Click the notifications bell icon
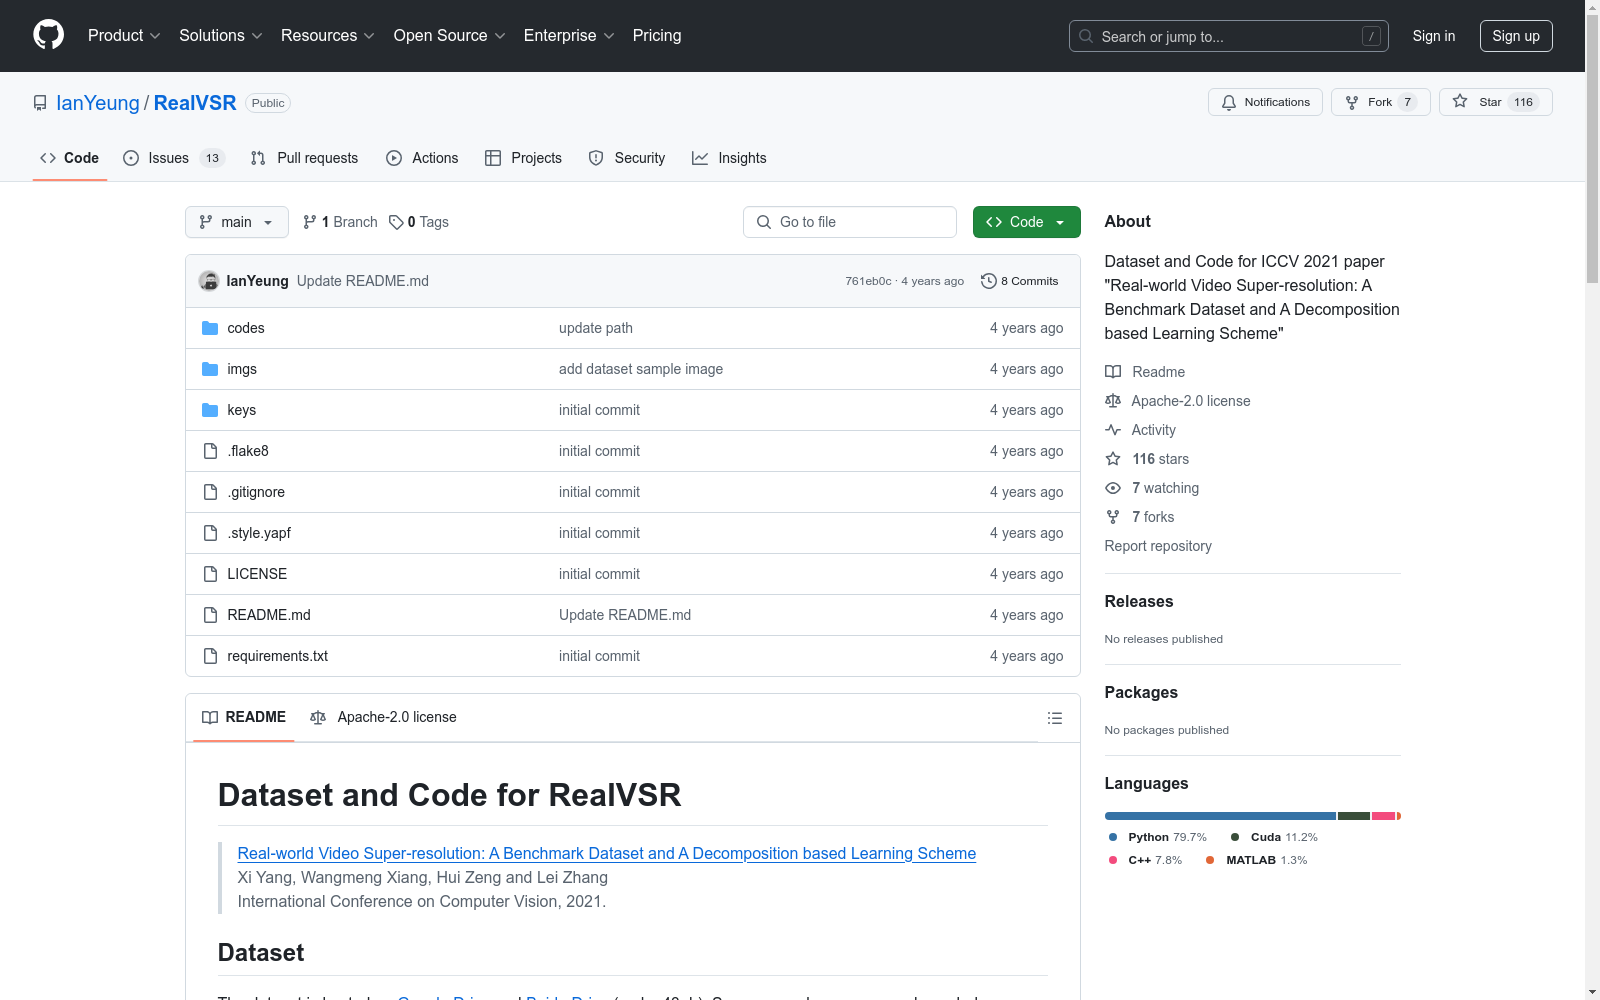The height and width of the screenshot is (1000, 1600). coord(1229,102)
